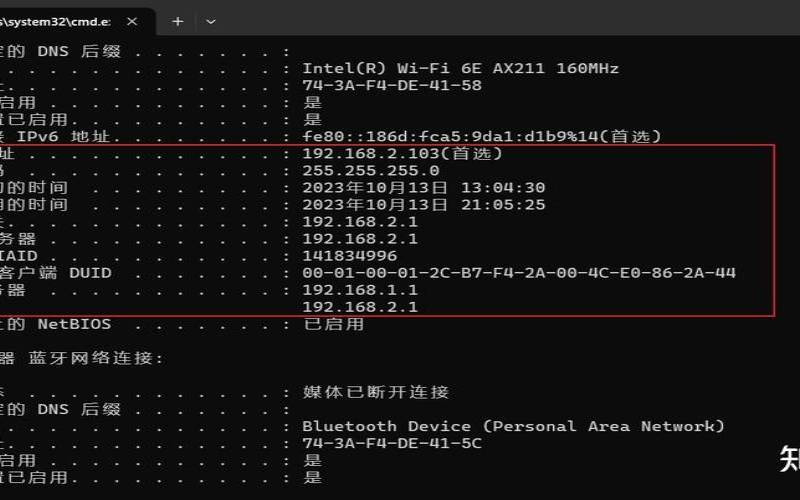Click the DNS server address 192.168.1.1
Viewport: 800px width, 500px height.
pos(360,289)
